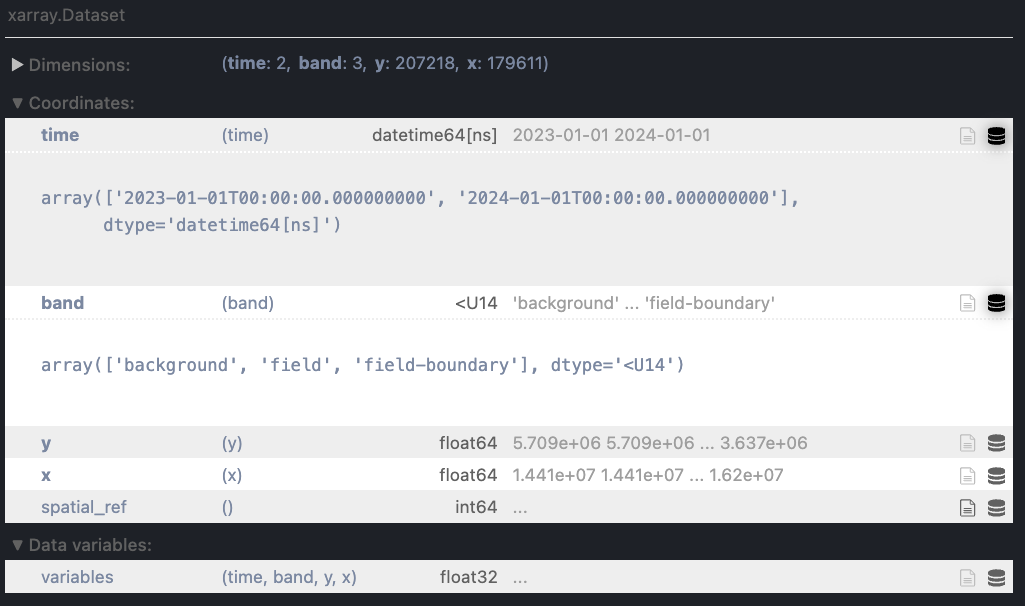Show attributes icon for time coordinate
Image resolution: width=1025 pixels, height=606 pixels.
pos(967,136)
